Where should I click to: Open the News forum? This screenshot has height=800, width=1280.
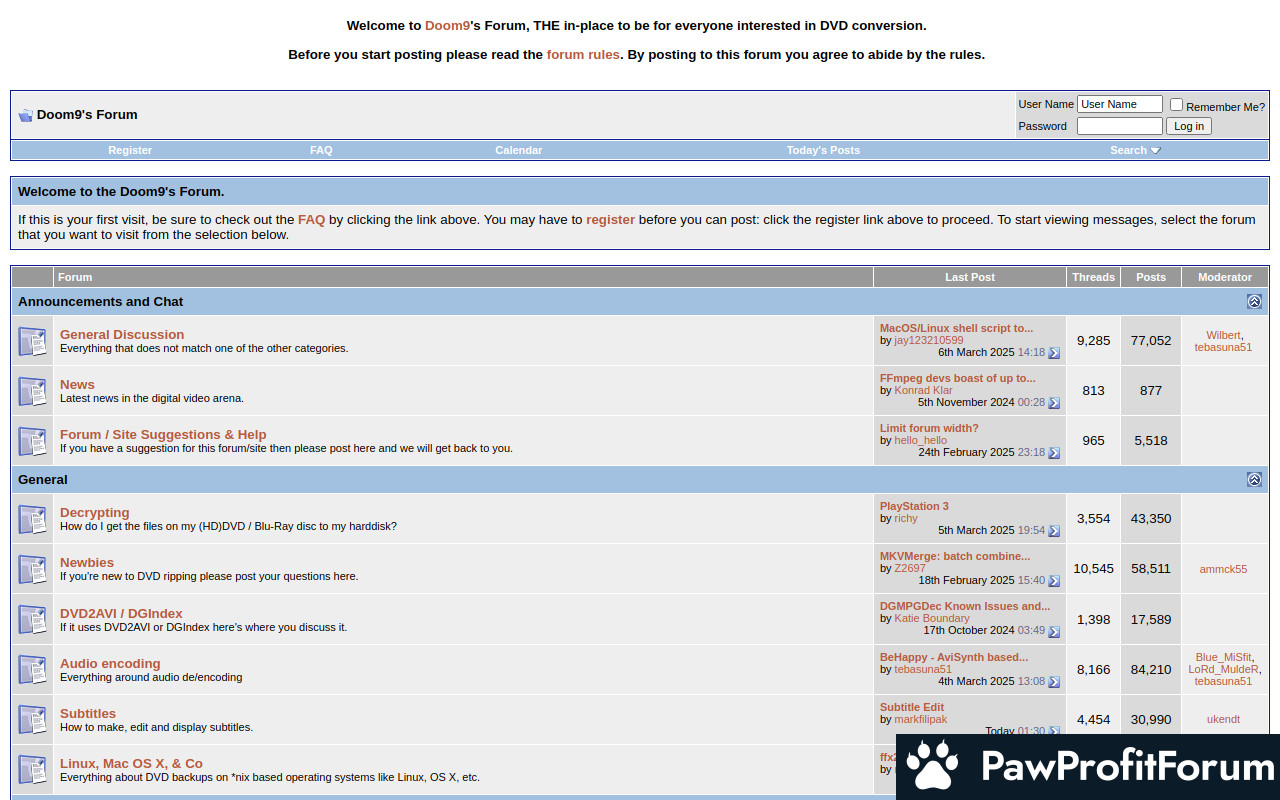[77, 385]
